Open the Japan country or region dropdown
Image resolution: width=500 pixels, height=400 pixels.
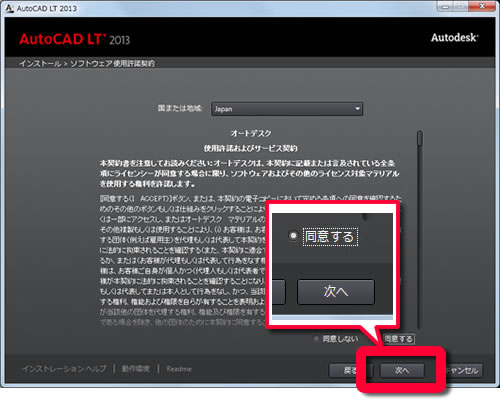click(287, 109)
